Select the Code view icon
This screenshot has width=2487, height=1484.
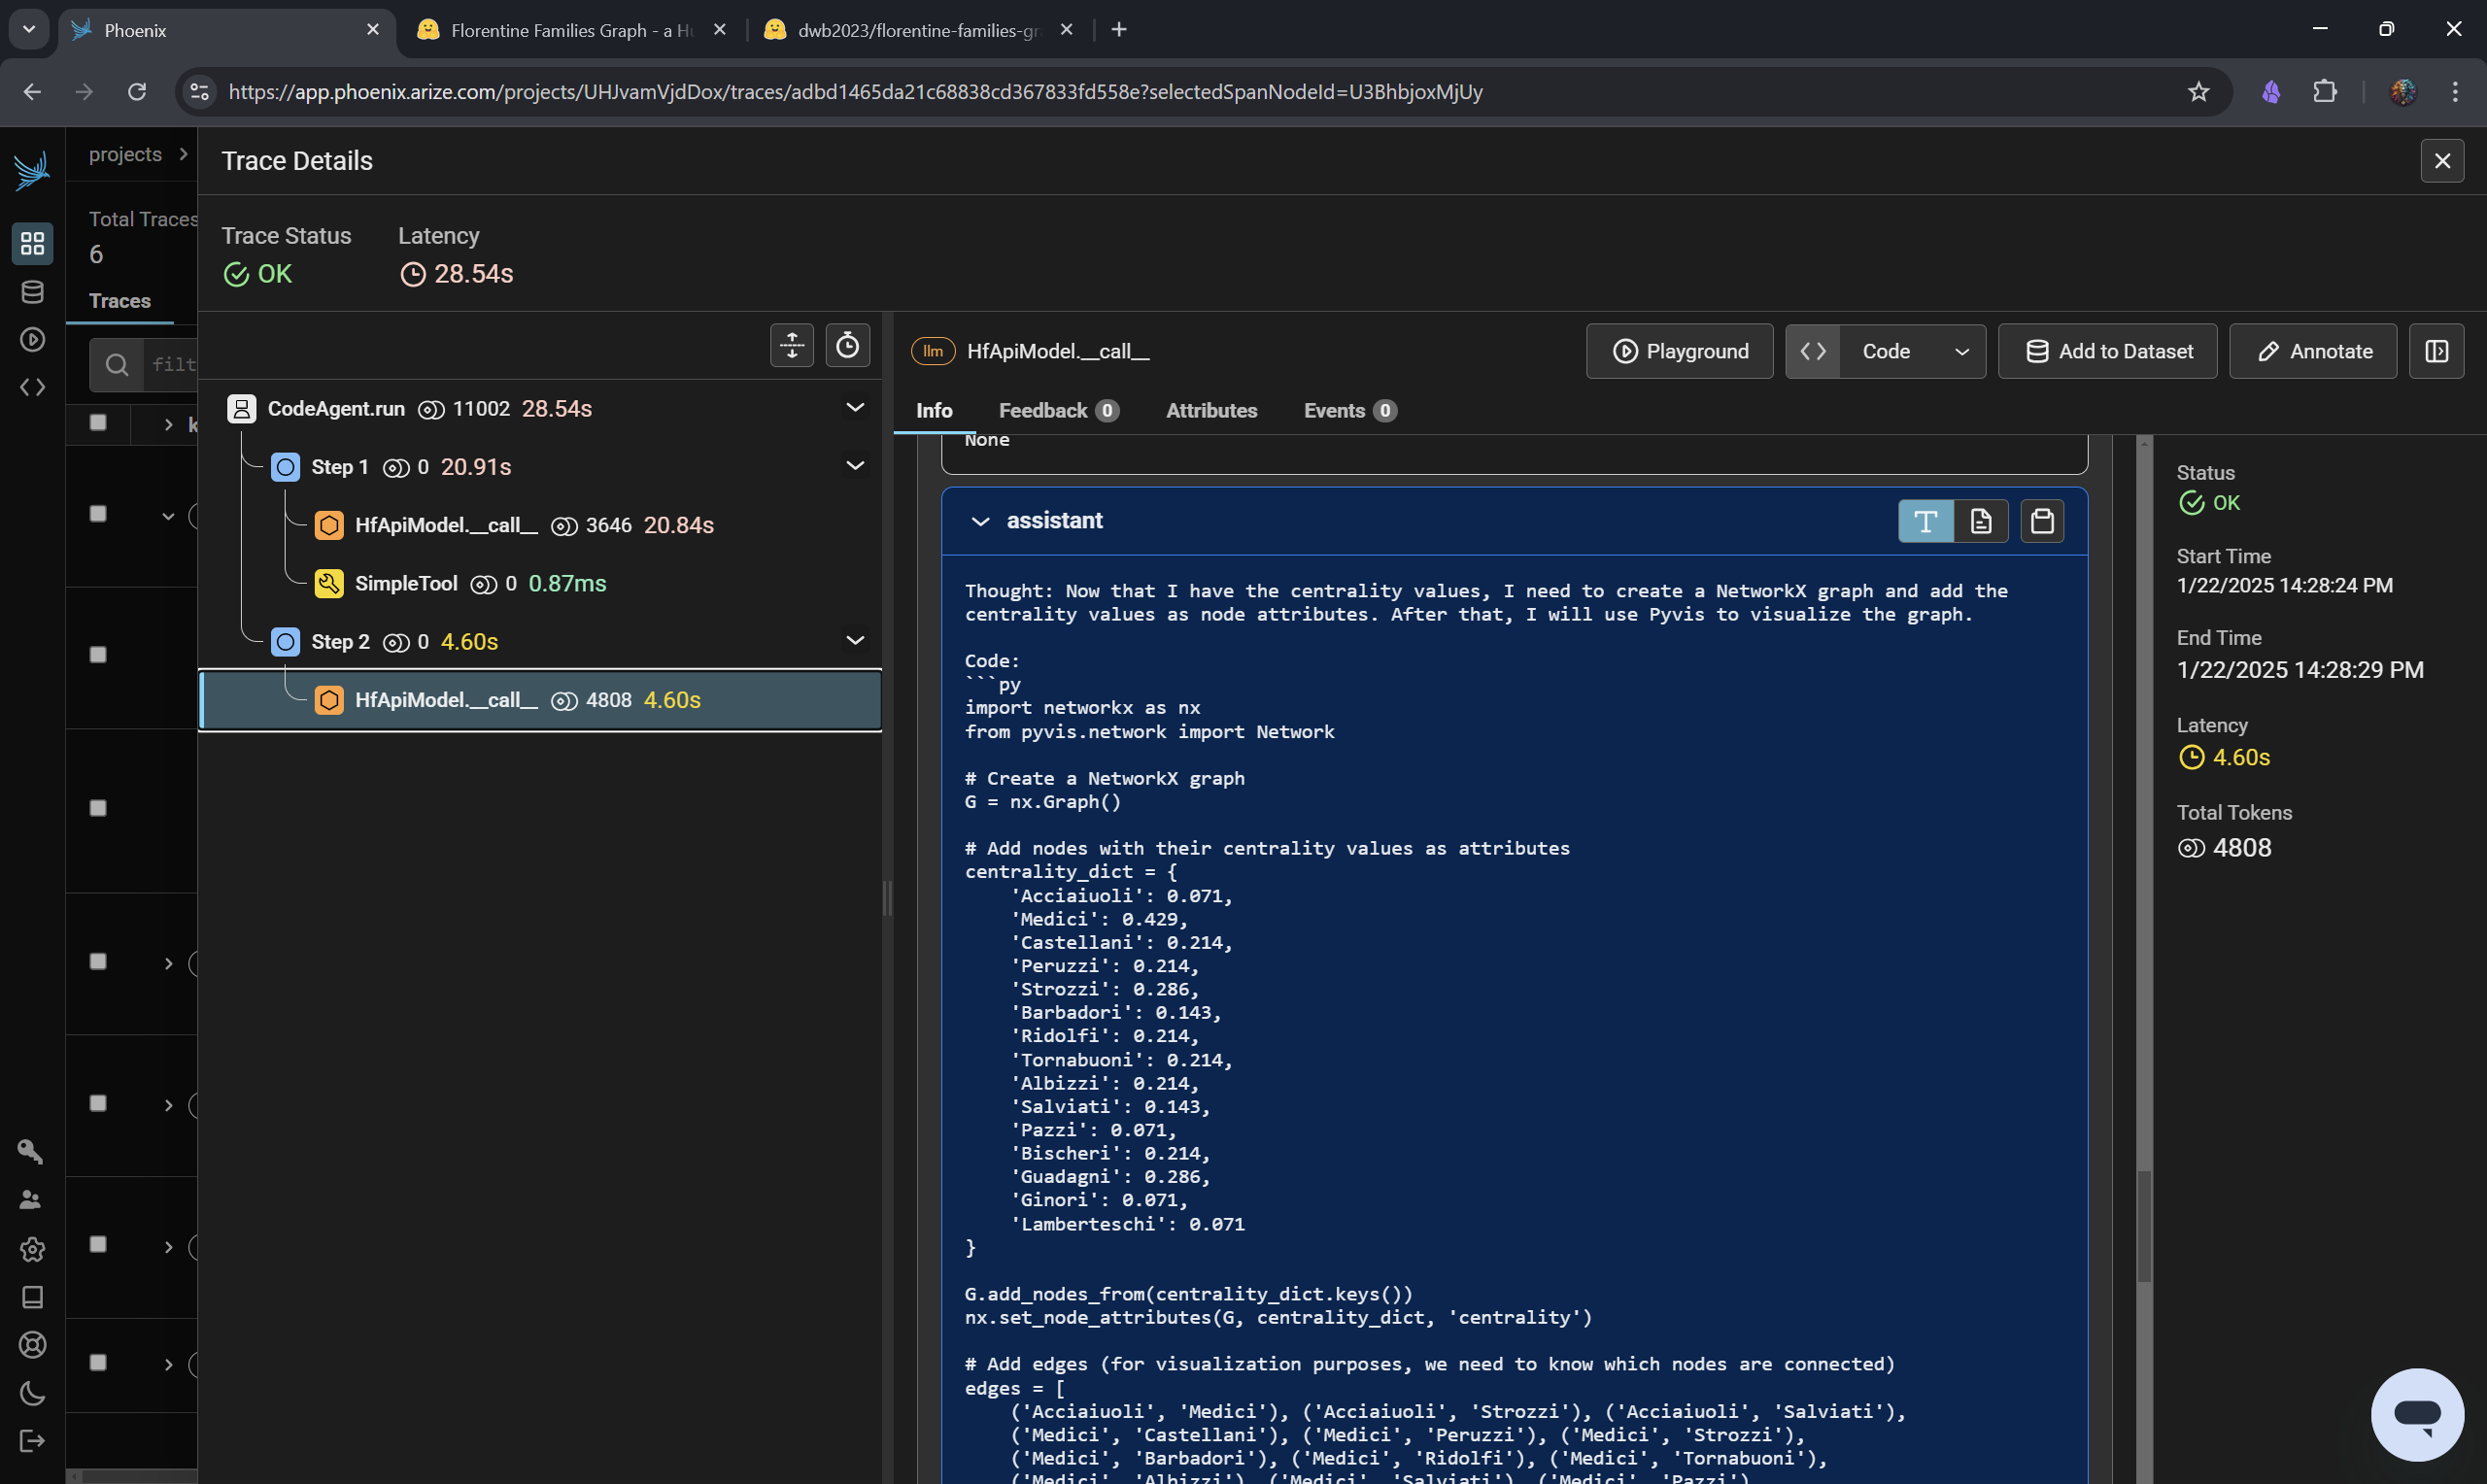pos(1814,352)
